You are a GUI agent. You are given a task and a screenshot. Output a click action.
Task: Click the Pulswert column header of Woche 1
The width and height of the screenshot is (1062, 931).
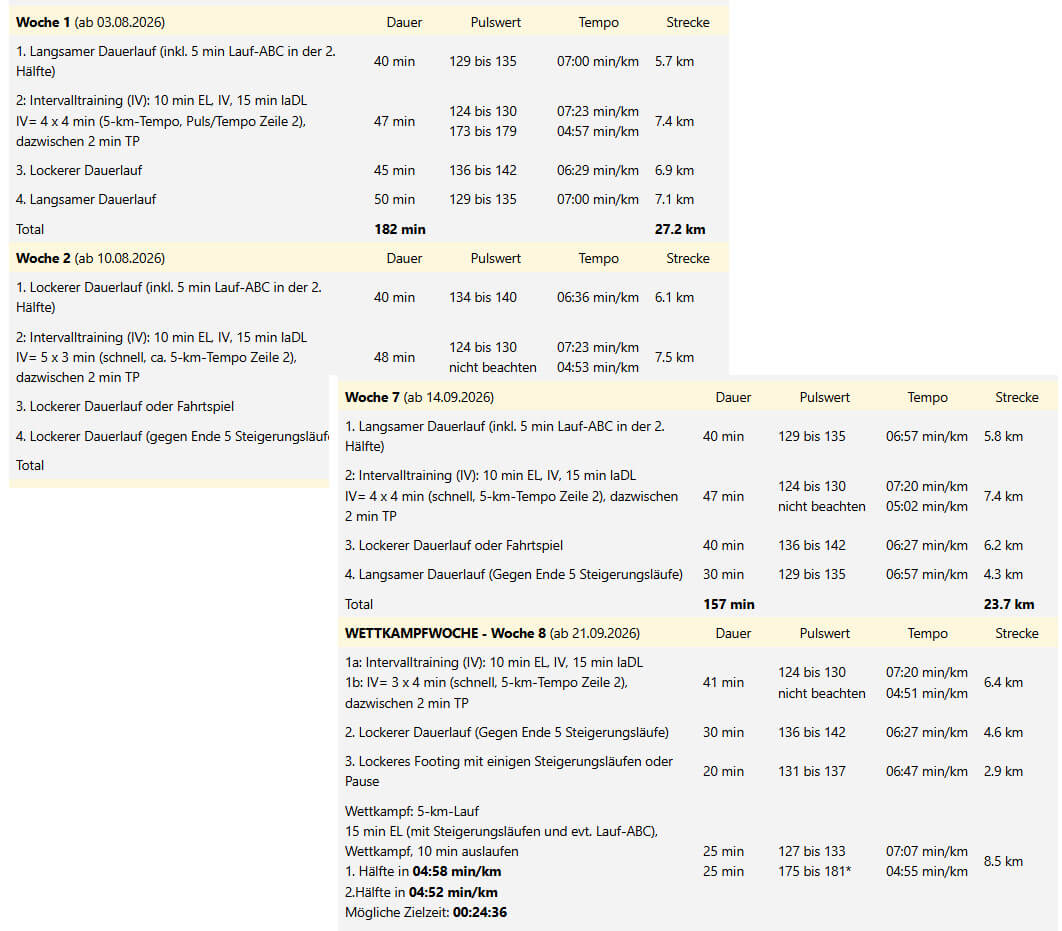tap(496, 22)
